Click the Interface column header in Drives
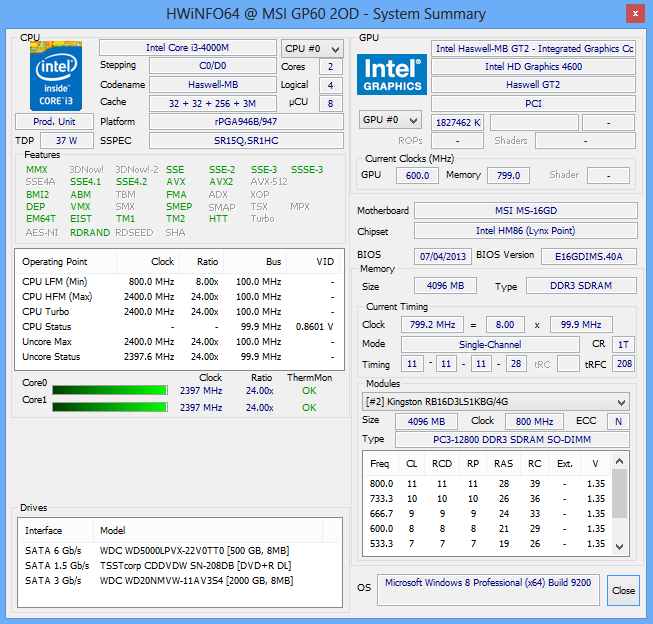 tap(56, 530)
